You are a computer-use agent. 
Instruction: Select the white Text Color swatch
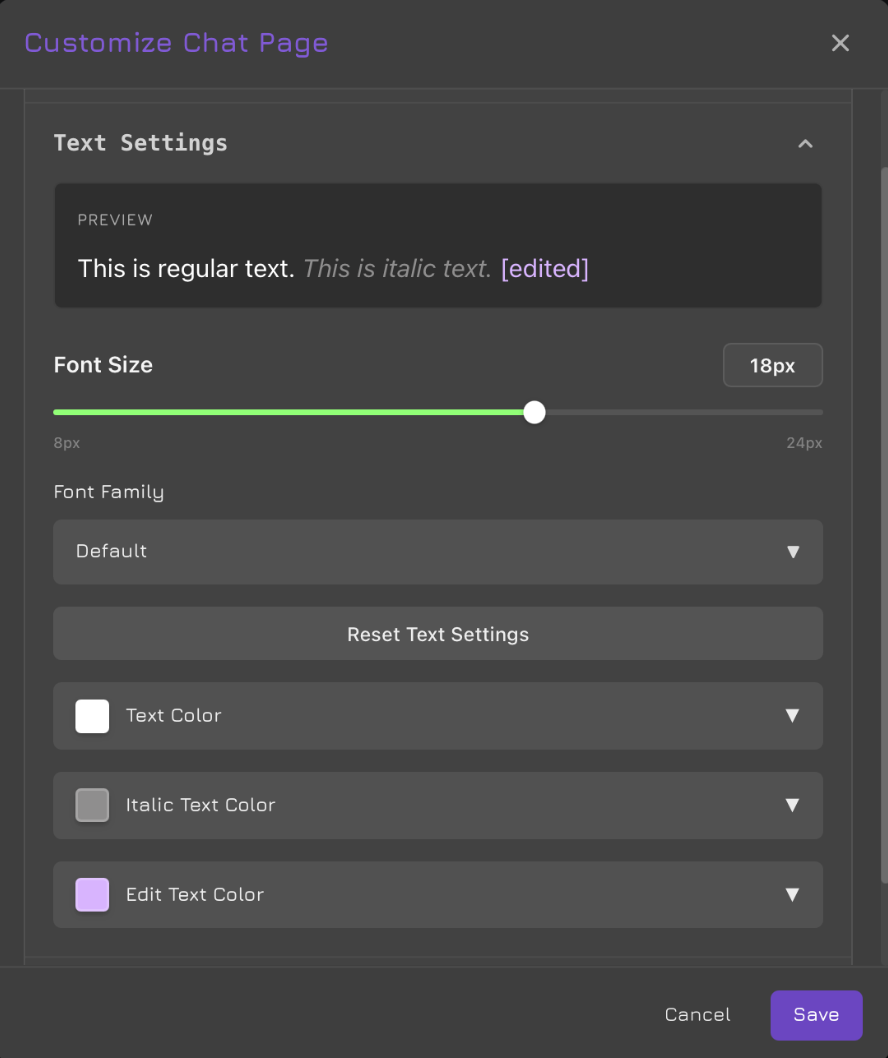click(91, 716)
